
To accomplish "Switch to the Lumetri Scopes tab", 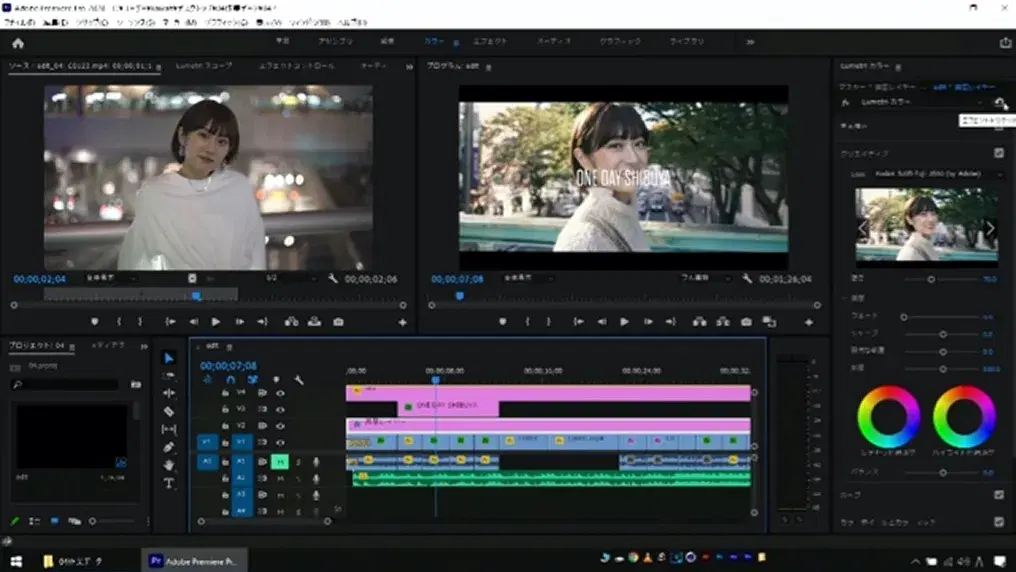I will pyautogui.click(x=203, y=66).
